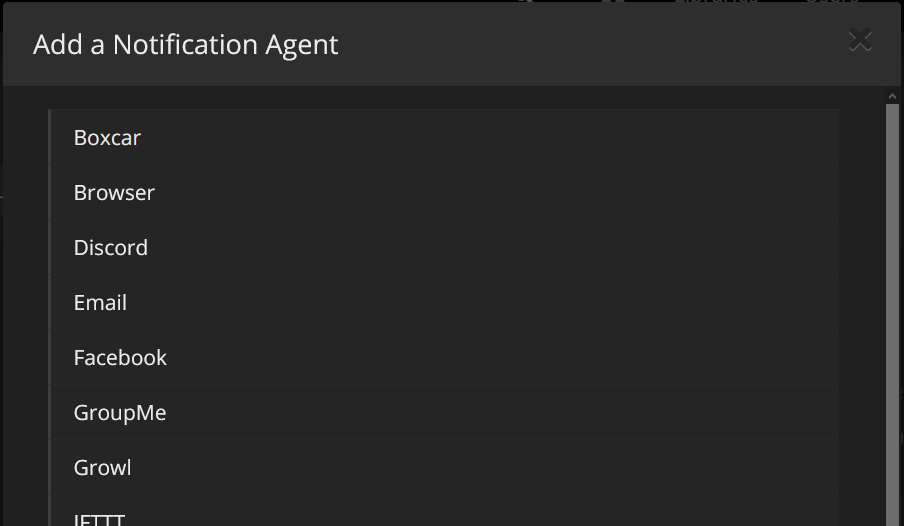Open Facebook agent setup
The image size is (904, 526).
[444, 357]
